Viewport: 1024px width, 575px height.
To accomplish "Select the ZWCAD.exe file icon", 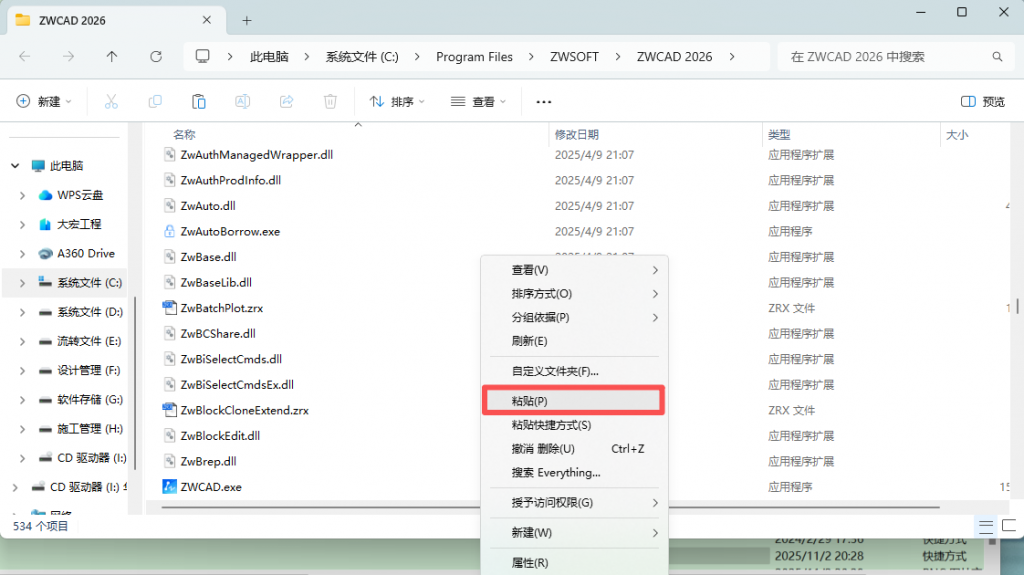I will click(169, 487).
